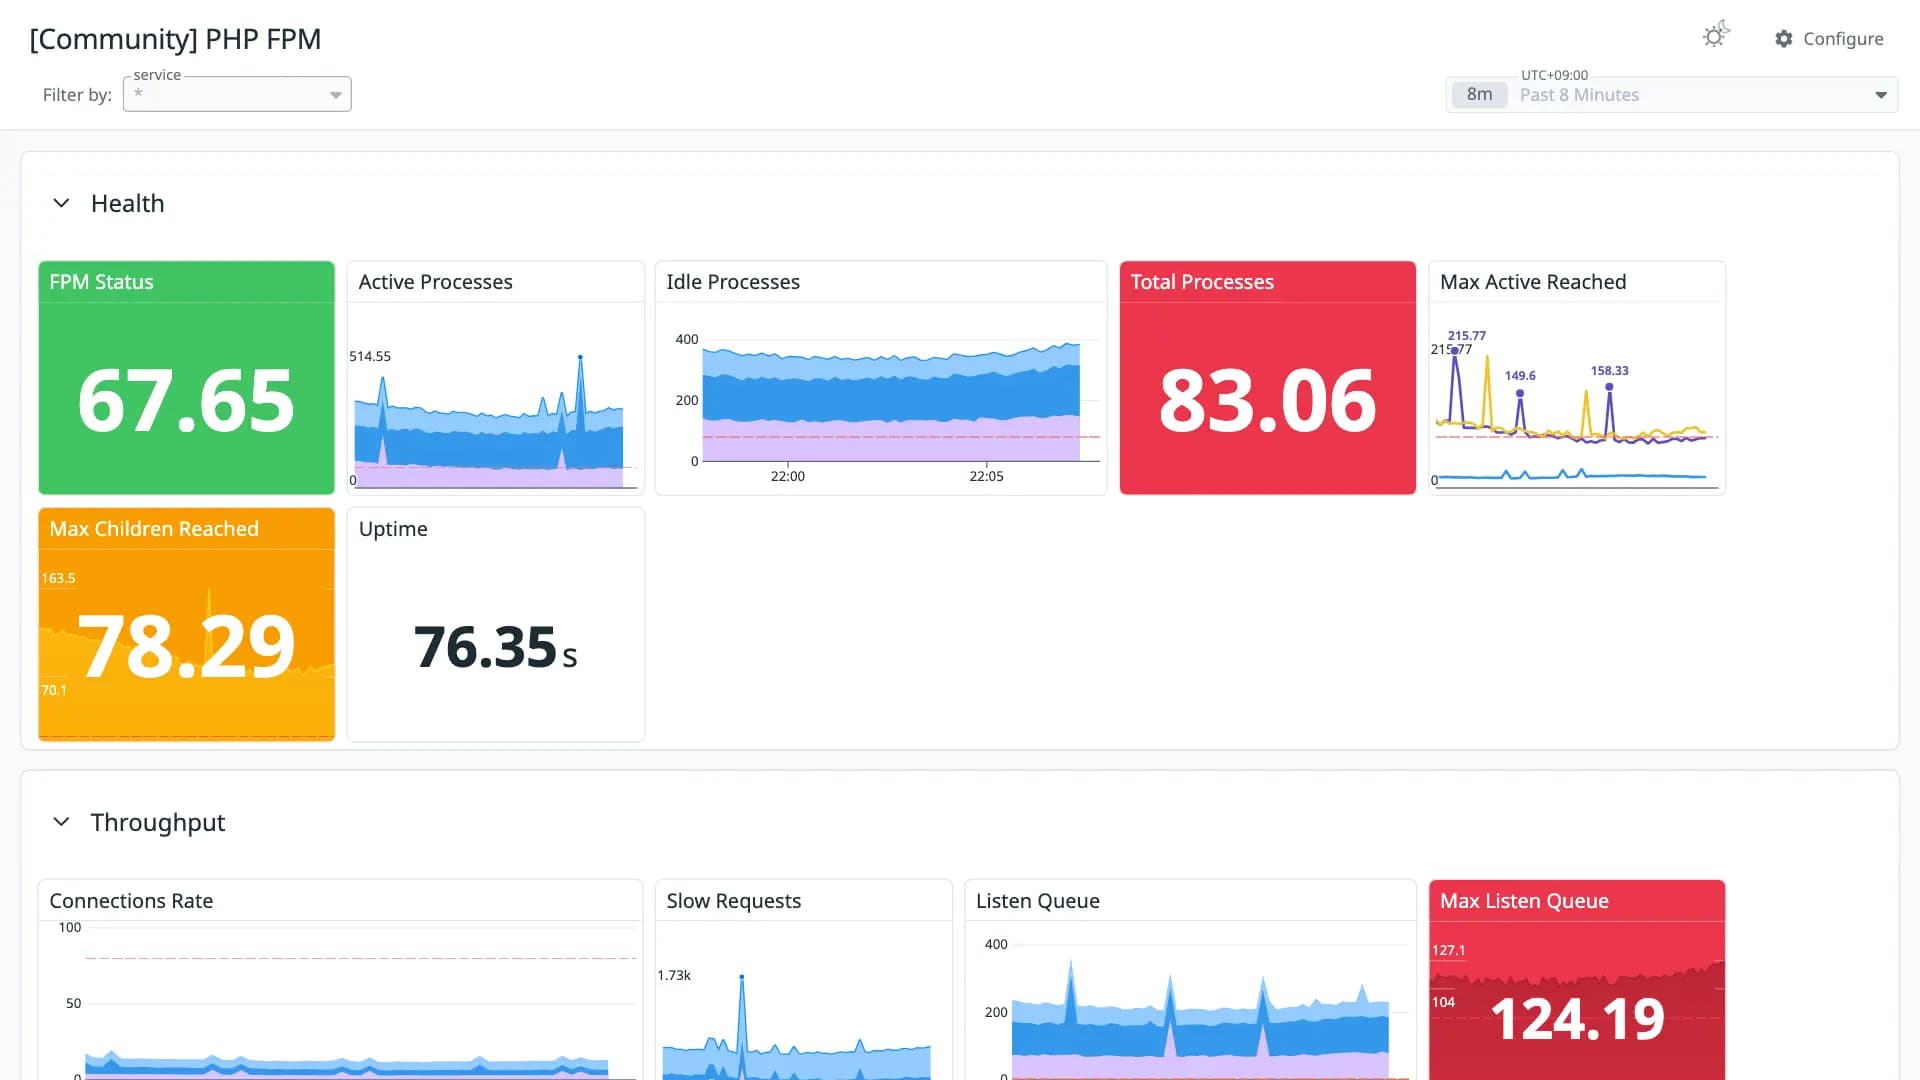
Task: Click the Listen Queue widget title
Action: point(1038,901)
